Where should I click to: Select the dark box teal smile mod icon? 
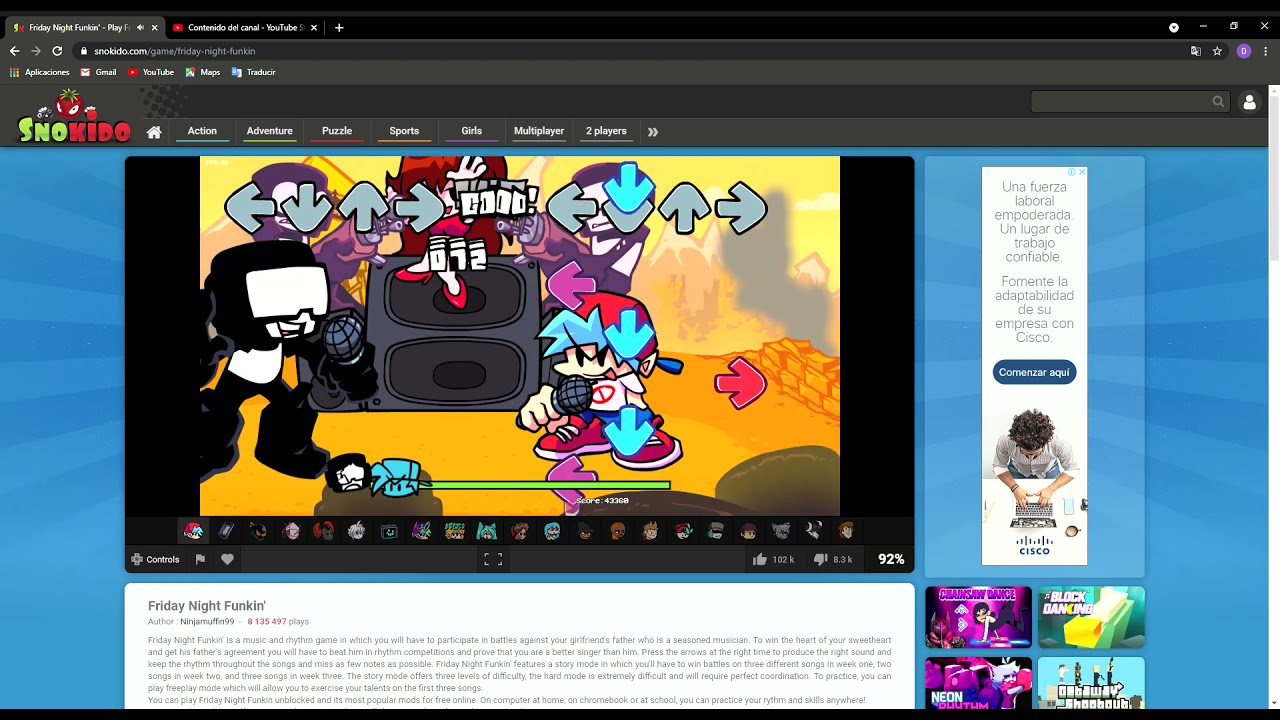389,531
